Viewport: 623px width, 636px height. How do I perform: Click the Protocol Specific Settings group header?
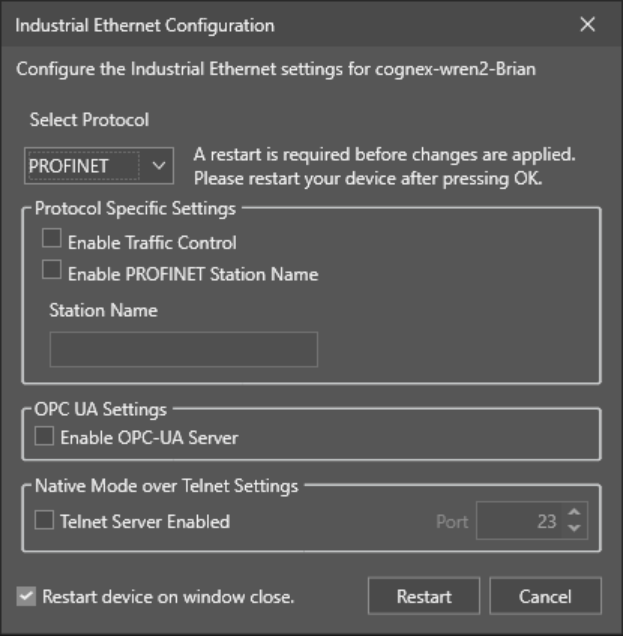tap(135, 209)
